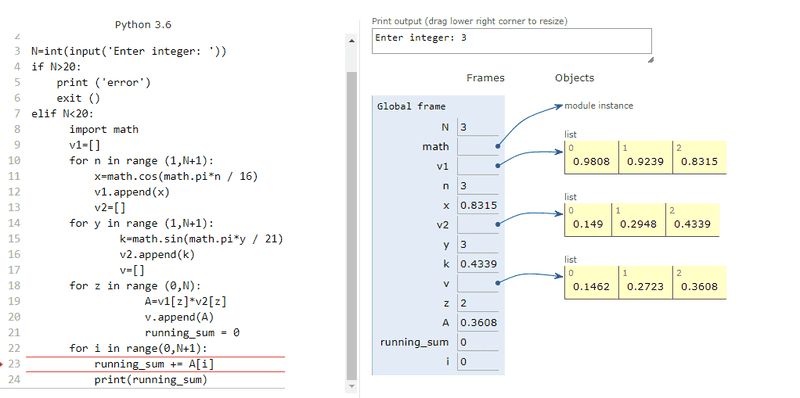
Task: Click the 'if N>20:' code line
Action: tap(56, 67)
